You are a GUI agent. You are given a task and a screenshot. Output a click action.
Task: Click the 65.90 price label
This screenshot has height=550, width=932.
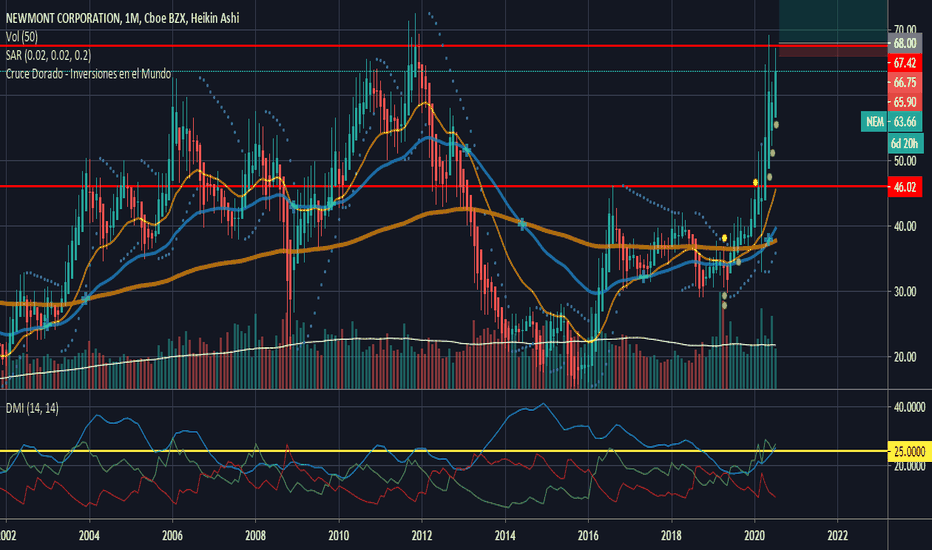[905, 102]
